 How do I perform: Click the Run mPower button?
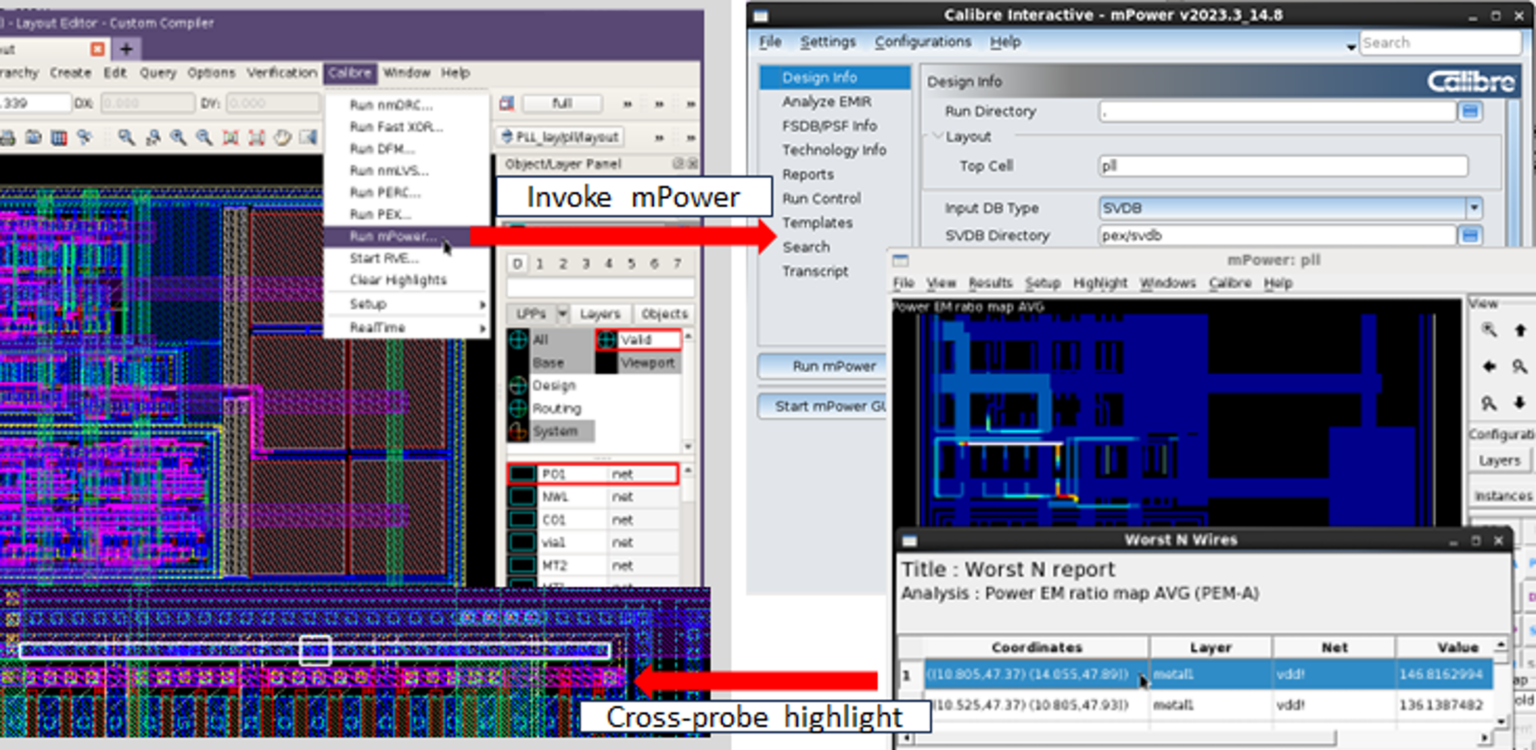tap(822, 366)
